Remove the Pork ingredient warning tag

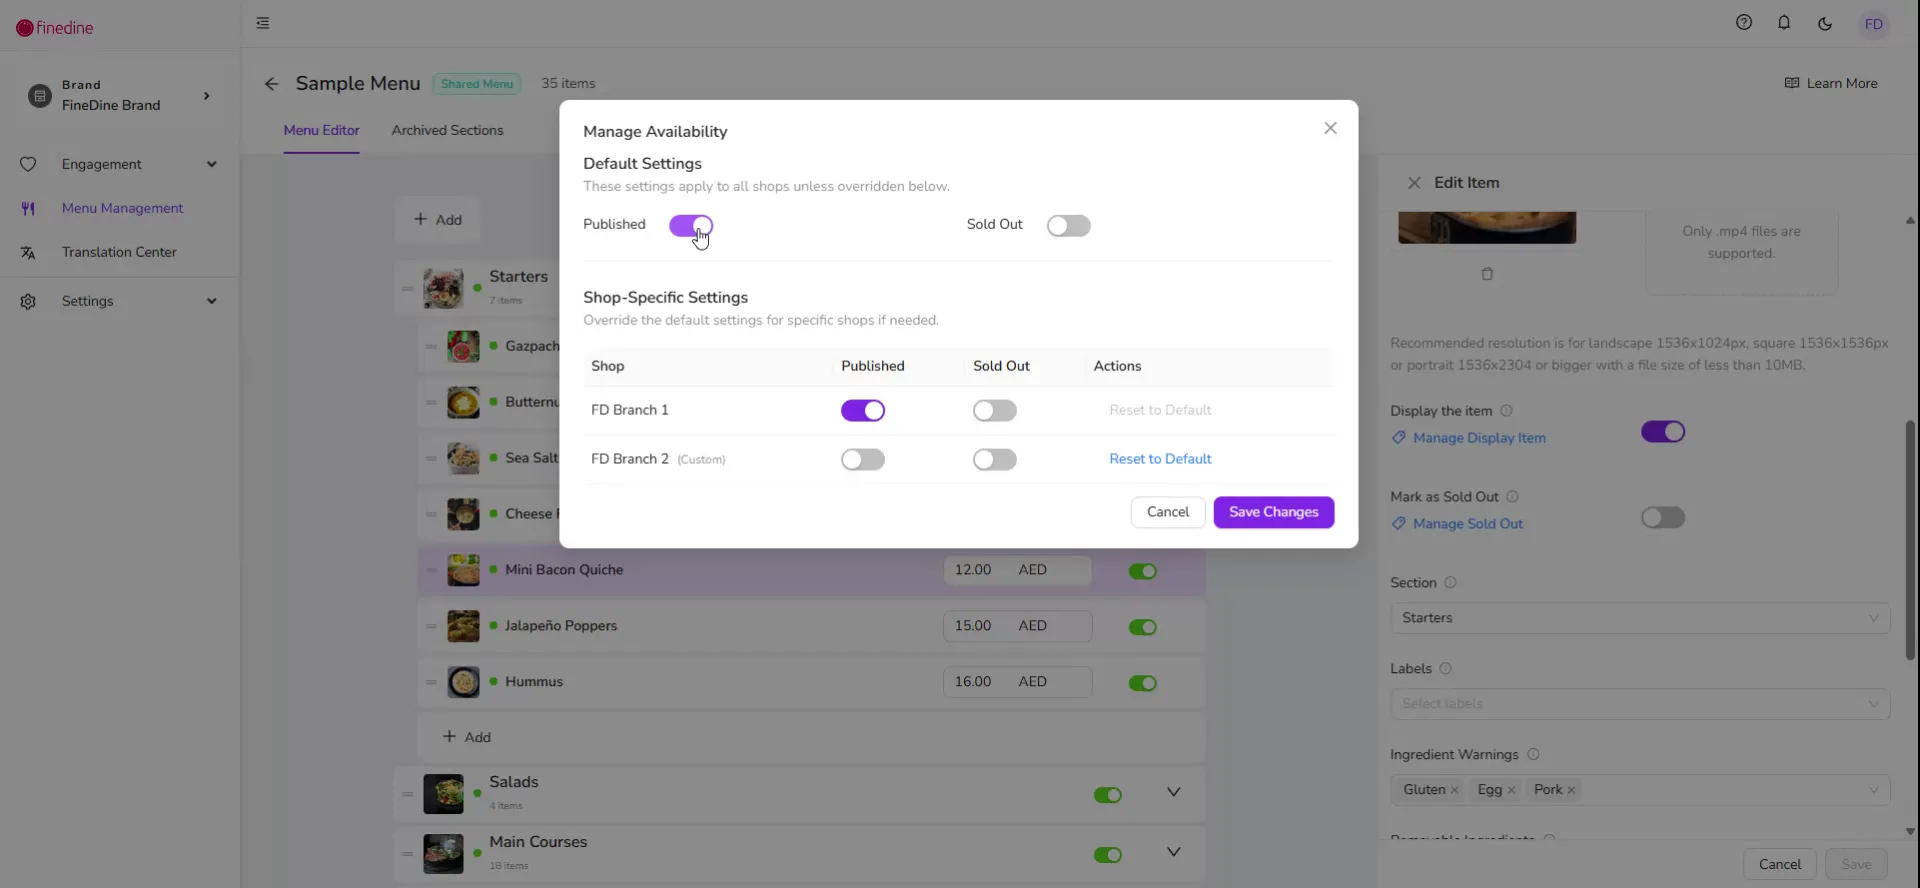coord(1571,790)
